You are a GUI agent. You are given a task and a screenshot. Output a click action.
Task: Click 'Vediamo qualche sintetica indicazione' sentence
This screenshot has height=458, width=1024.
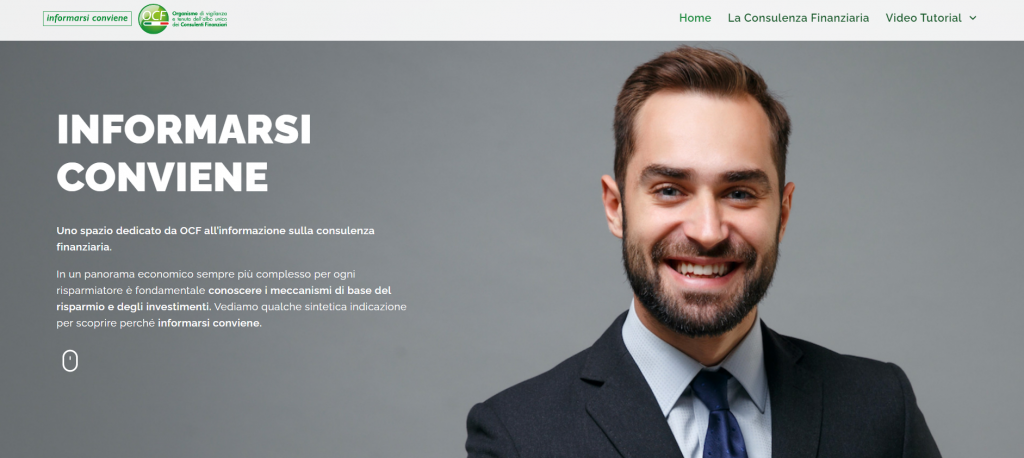click(x=310, y=306)
